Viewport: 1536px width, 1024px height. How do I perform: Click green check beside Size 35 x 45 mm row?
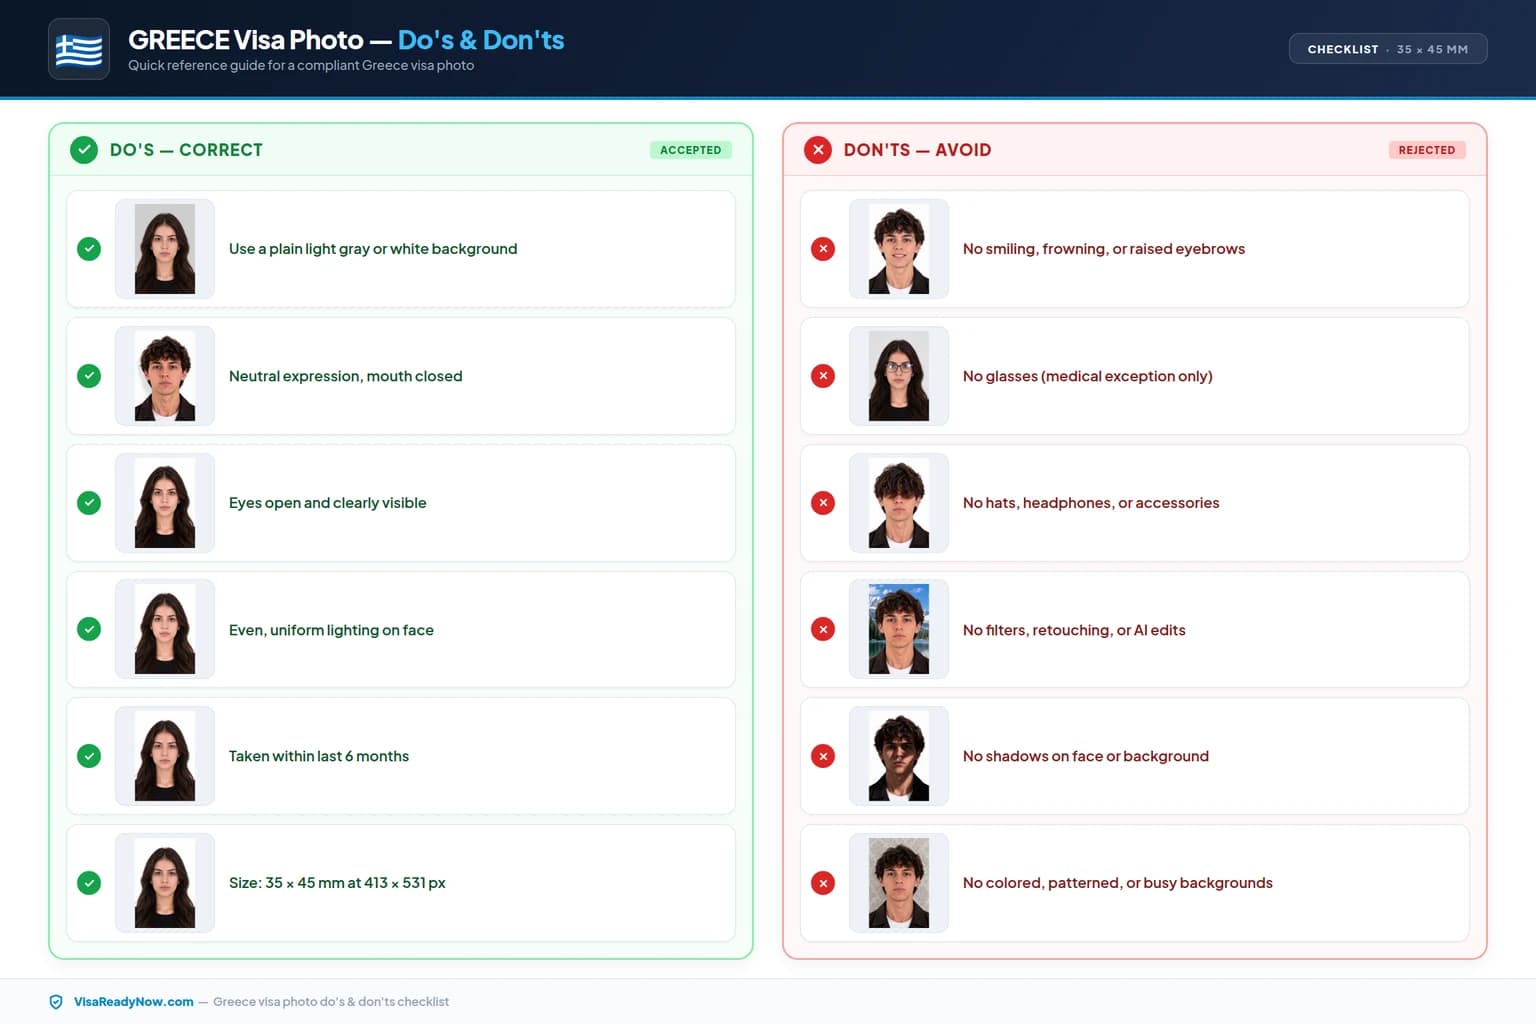[x=89, y=883]
